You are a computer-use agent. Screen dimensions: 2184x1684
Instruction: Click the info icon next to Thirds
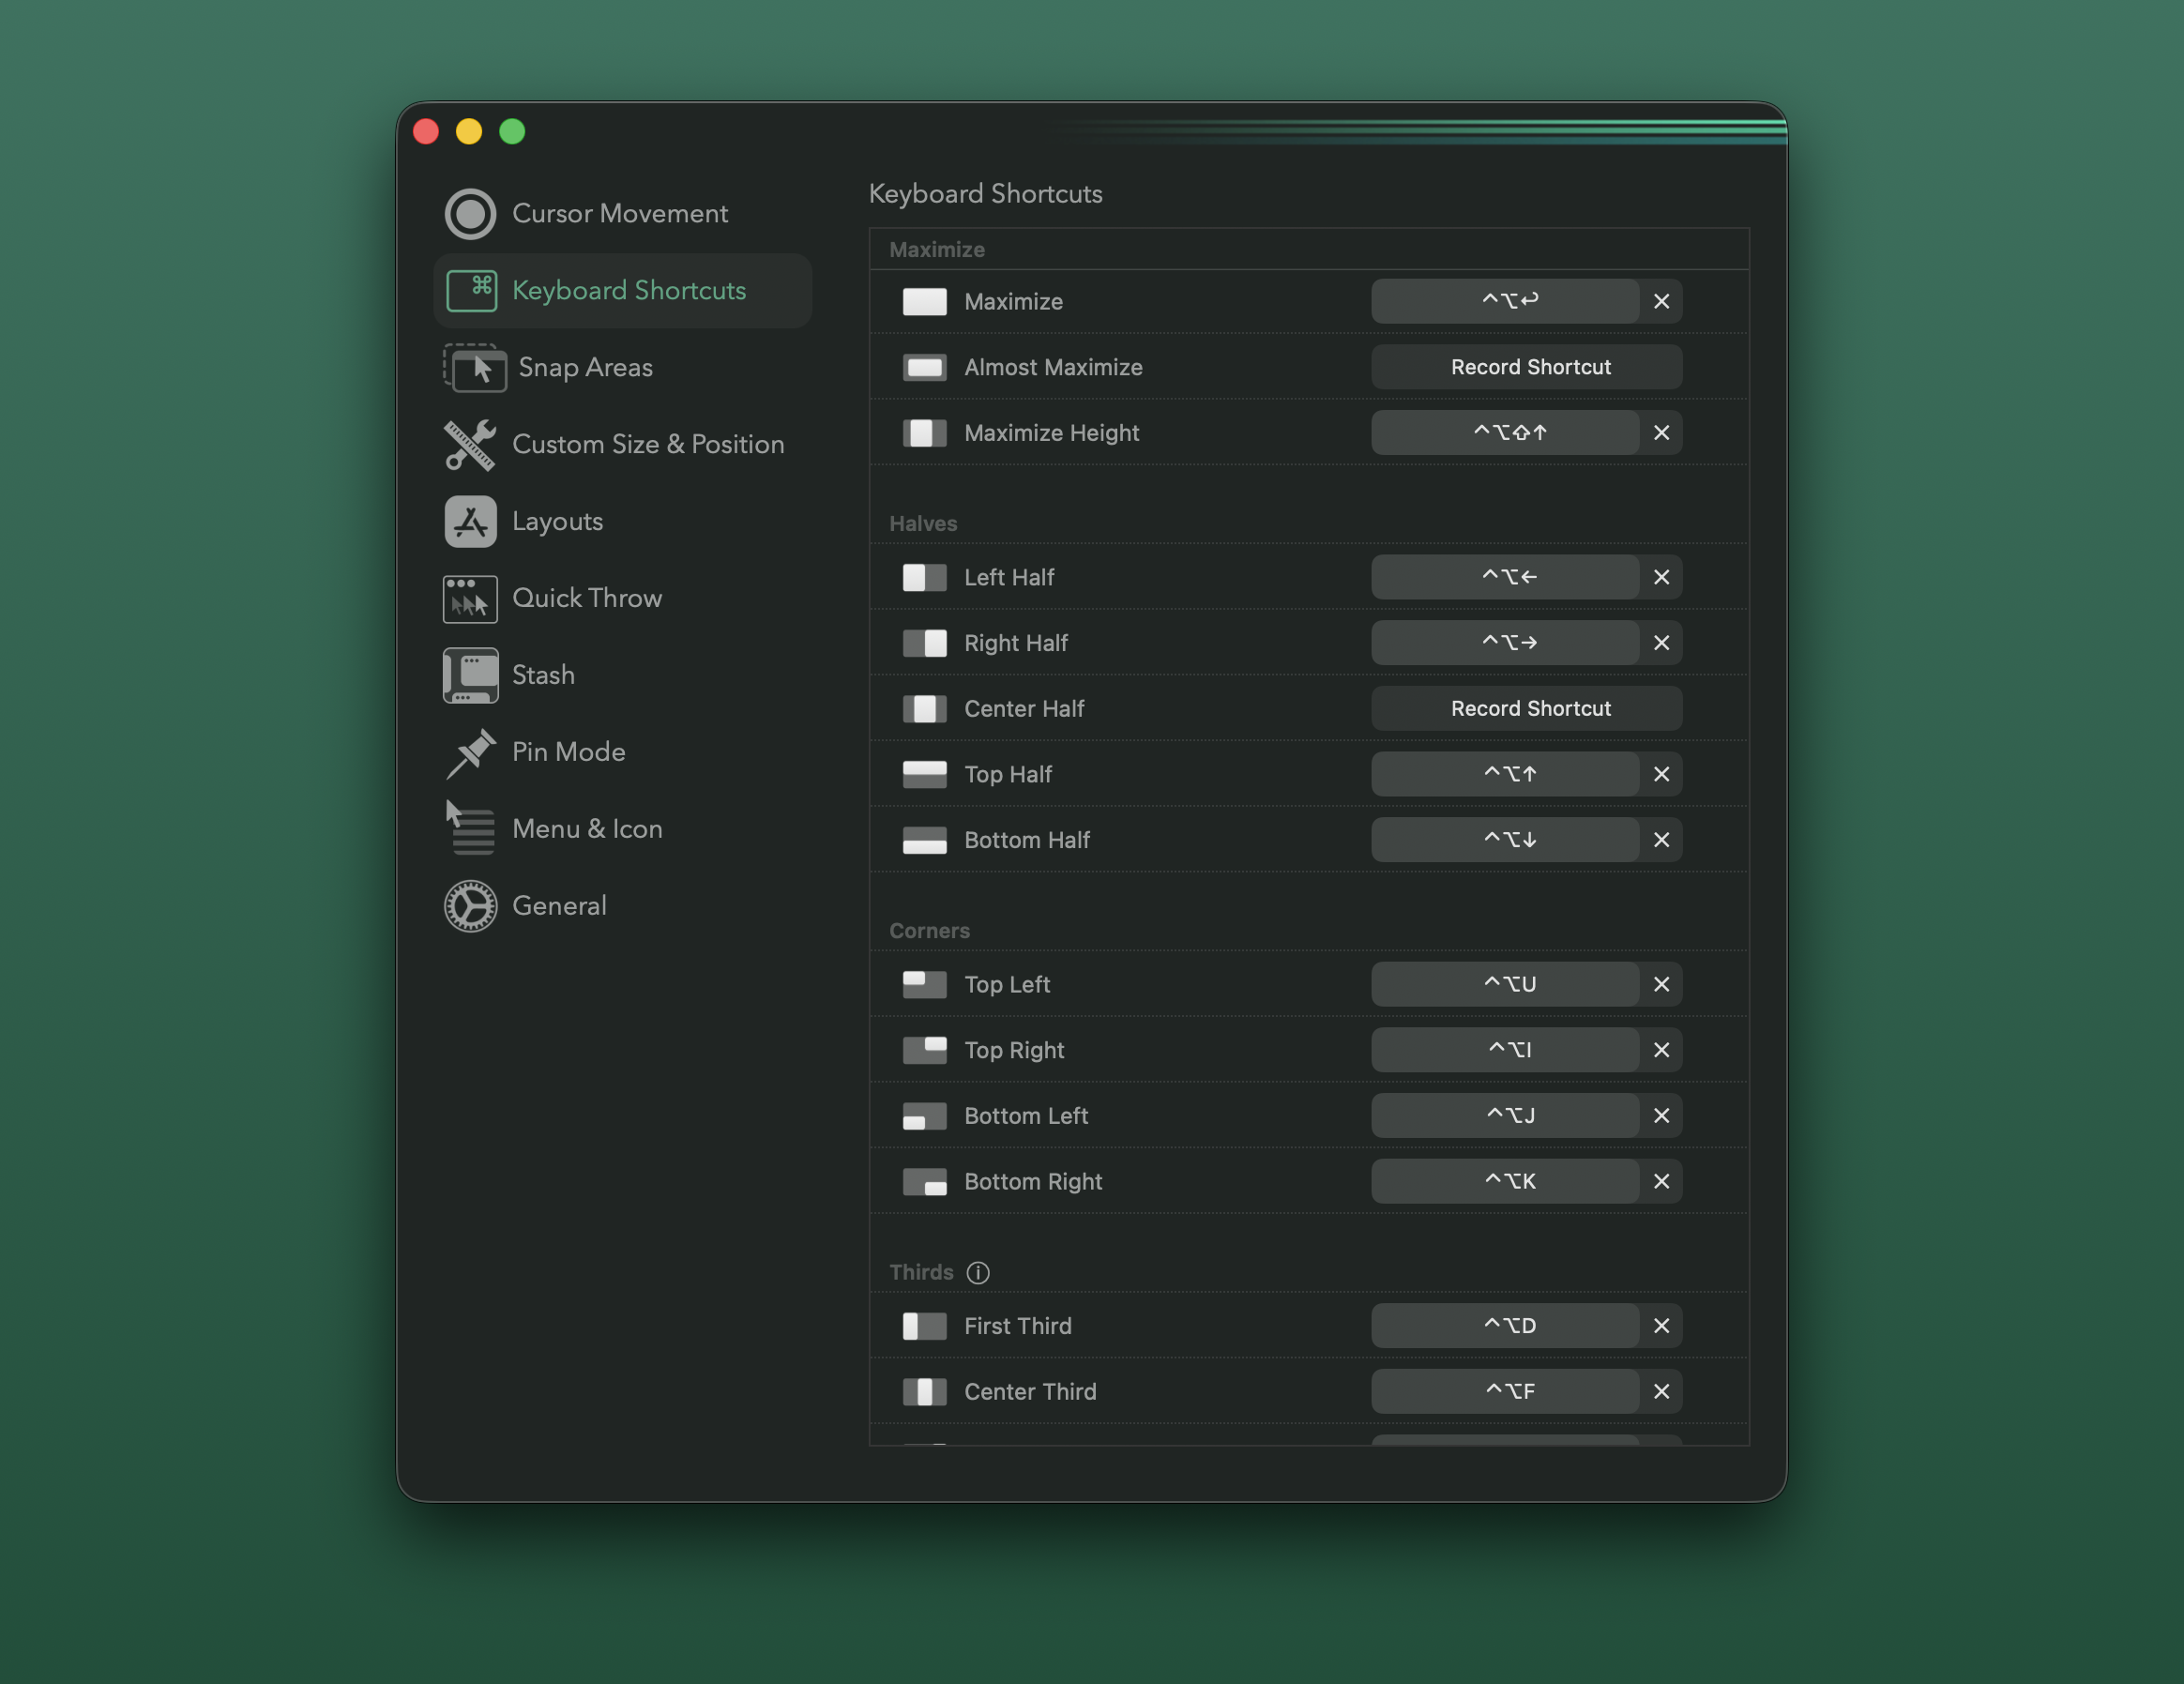[978, 1272]
